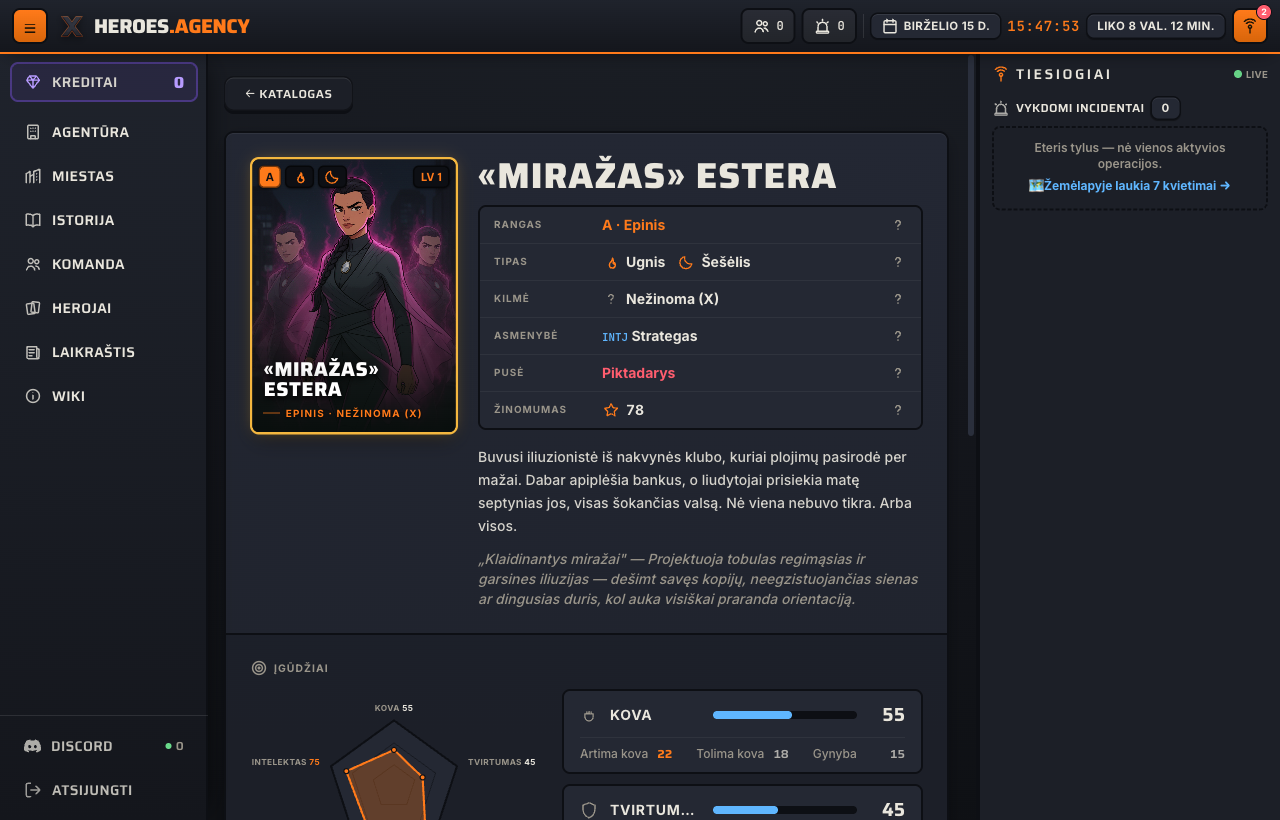The height and width of the screenshot is (820, 1280).
Task: Open the Discord link
Action: pyautogui.click(x=104, y=746)
